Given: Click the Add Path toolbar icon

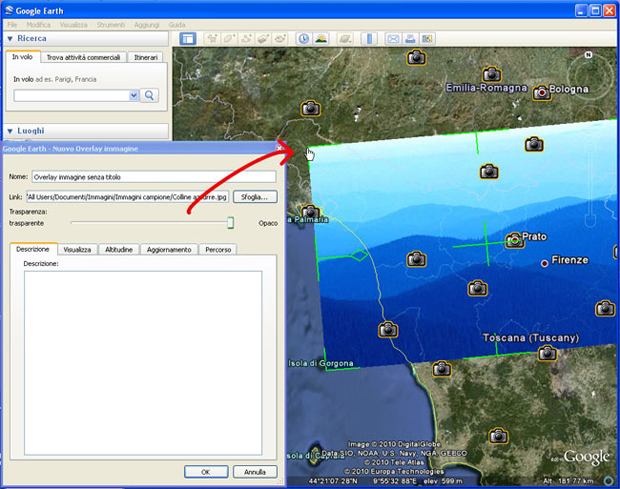Looking at the screenshot, I should 246,39.
